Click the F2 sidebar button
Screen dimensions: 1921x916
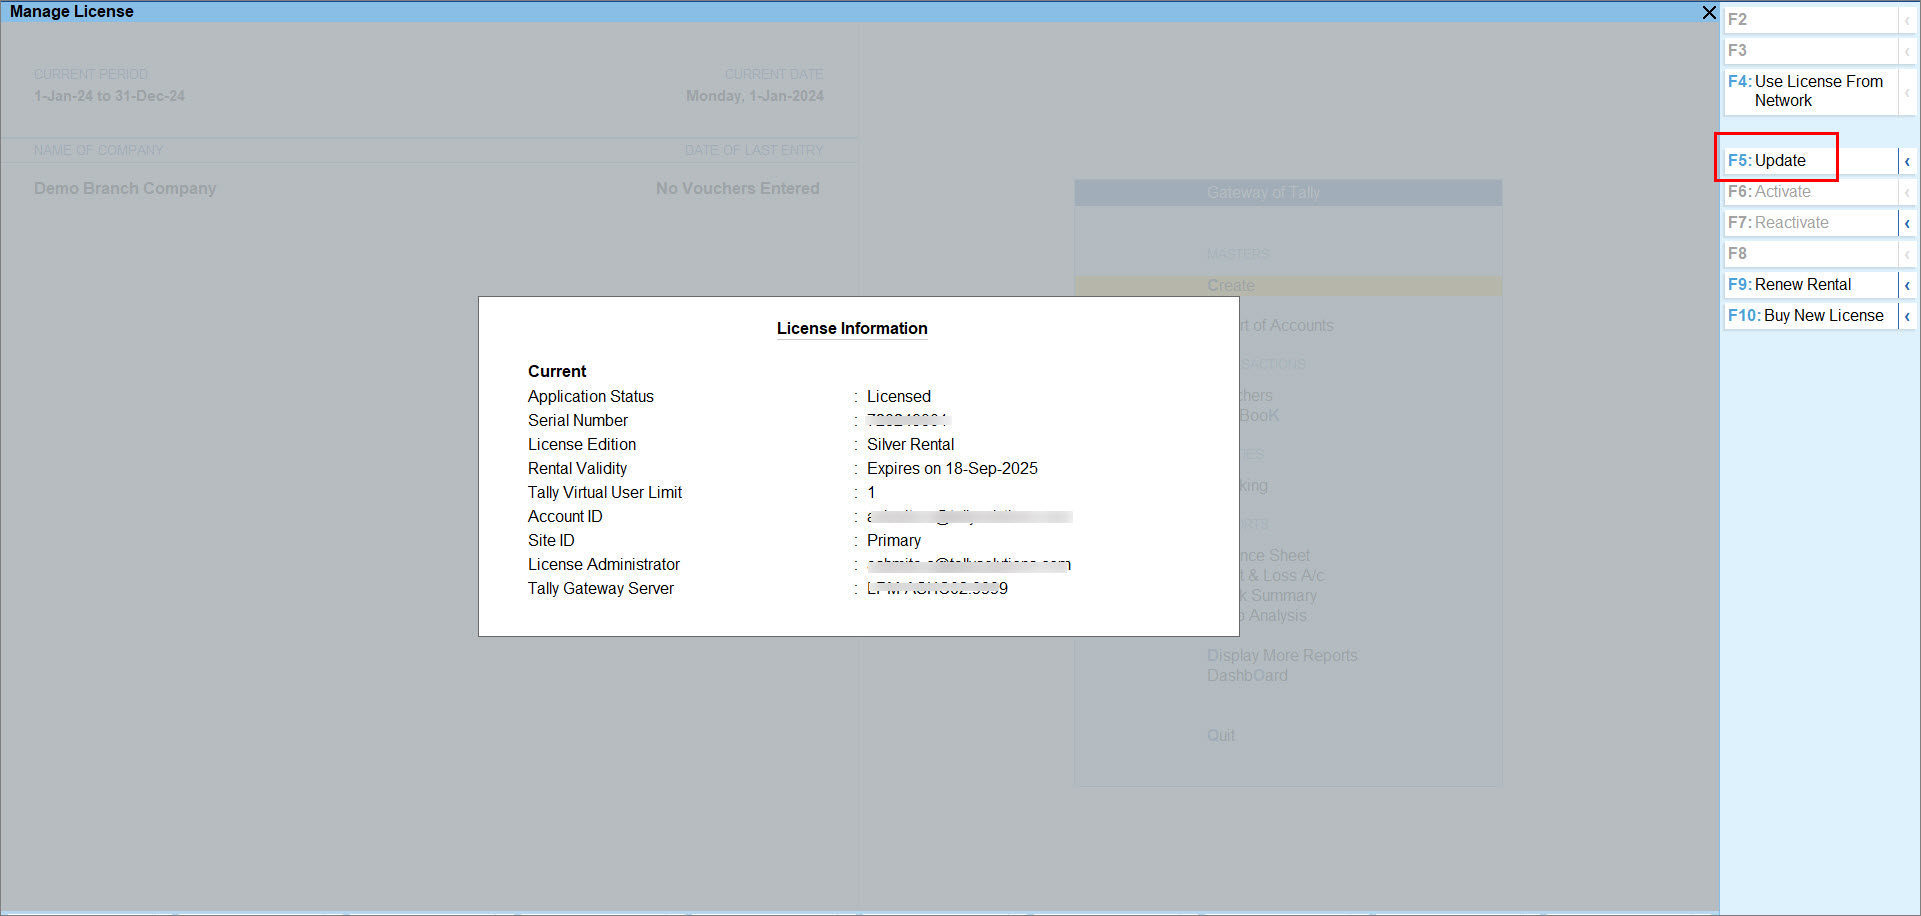tap(1810, 20)
